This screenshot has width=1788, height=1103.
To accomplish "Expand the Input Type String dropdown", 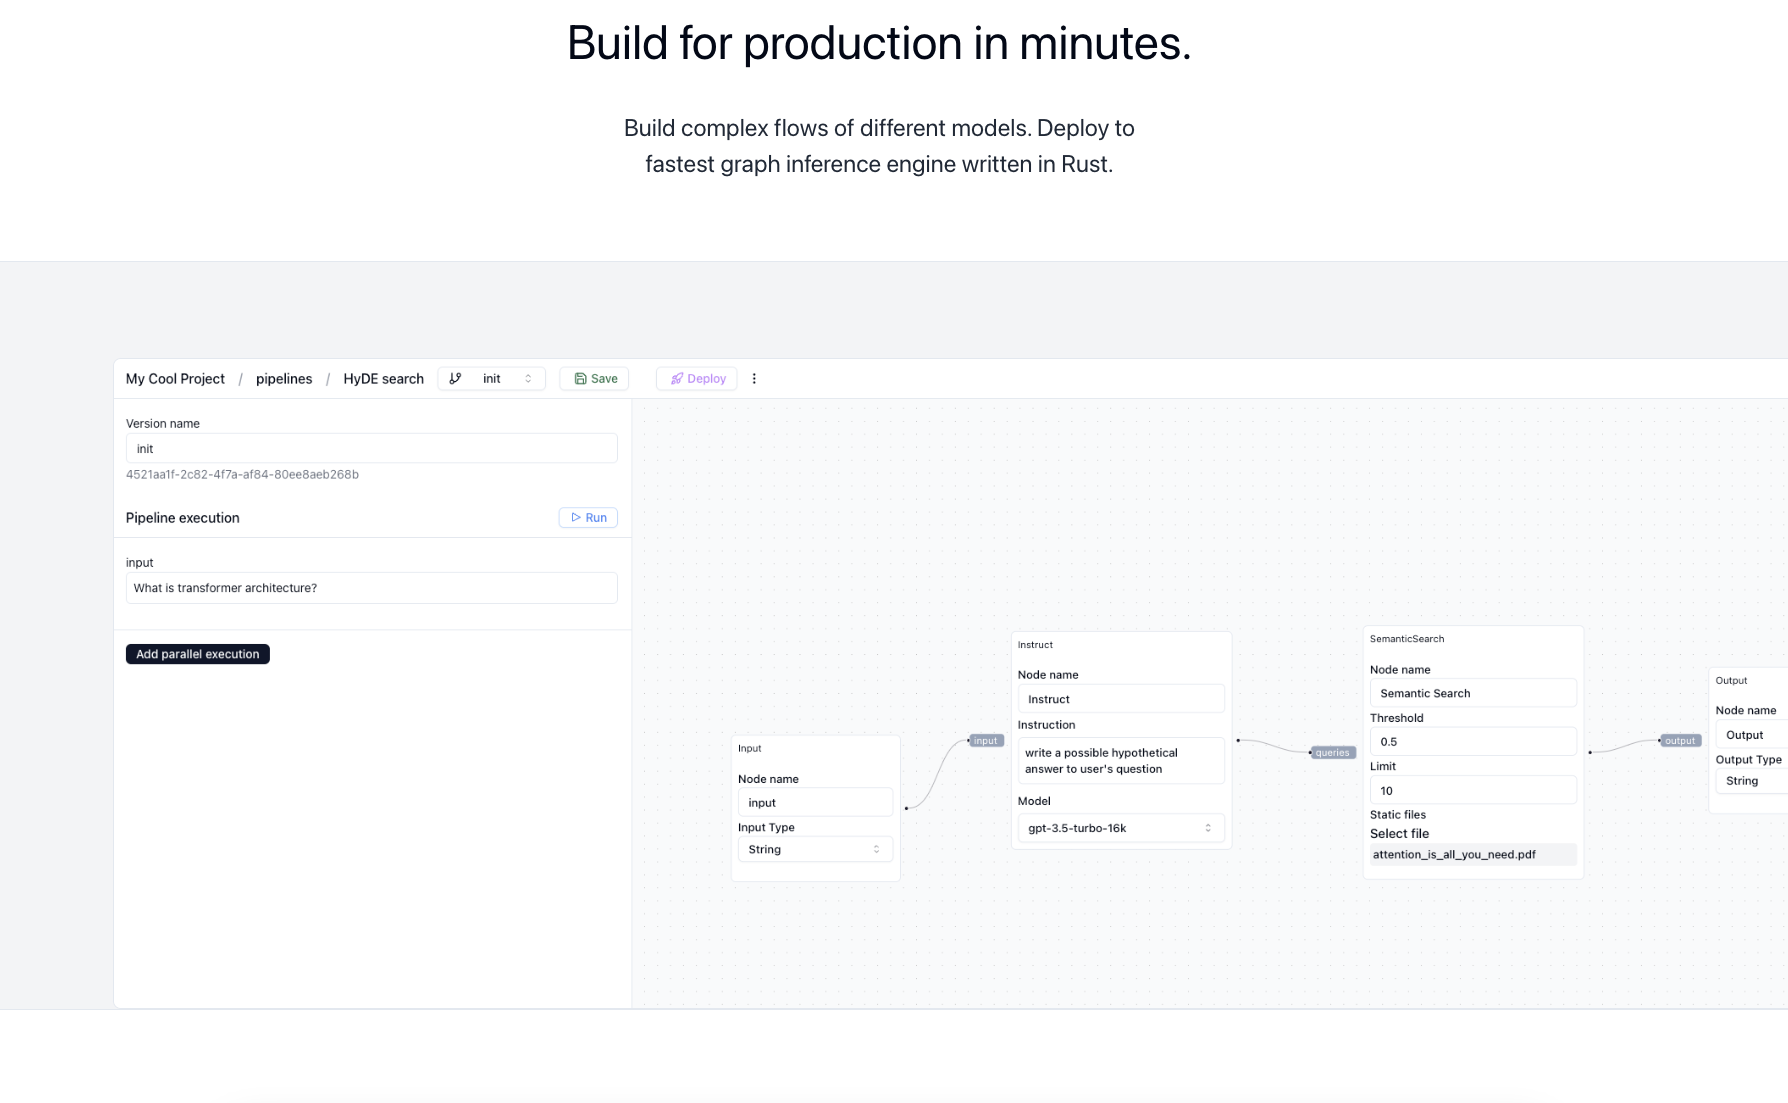I will coord(814,850).
